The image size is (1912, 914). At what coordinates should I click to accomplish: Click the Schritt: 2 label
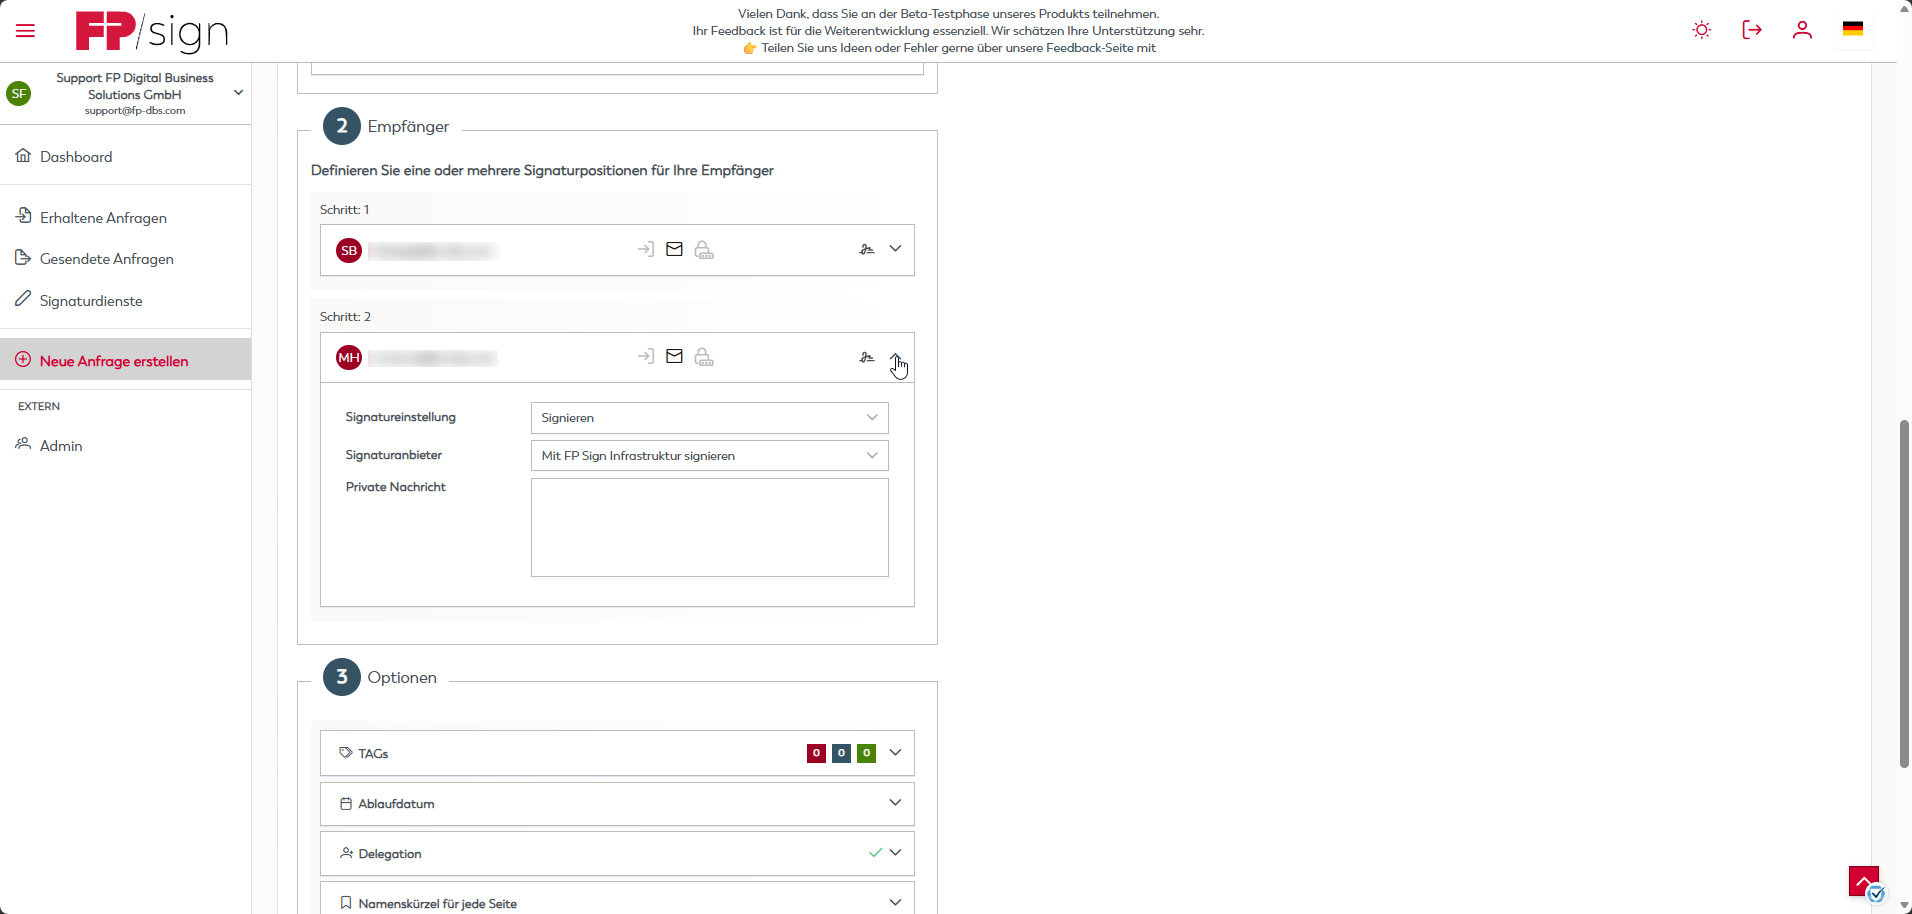click(346, 316)
